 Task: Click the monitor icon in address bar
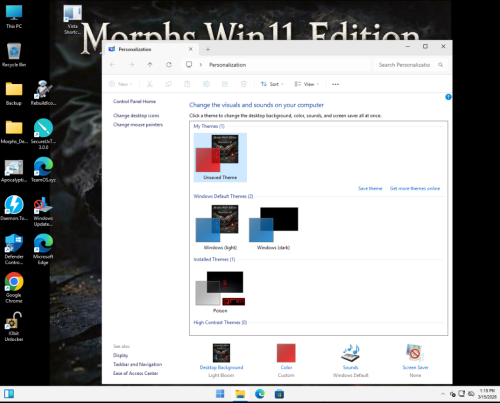pyautogui.click(x=189, y=64)
